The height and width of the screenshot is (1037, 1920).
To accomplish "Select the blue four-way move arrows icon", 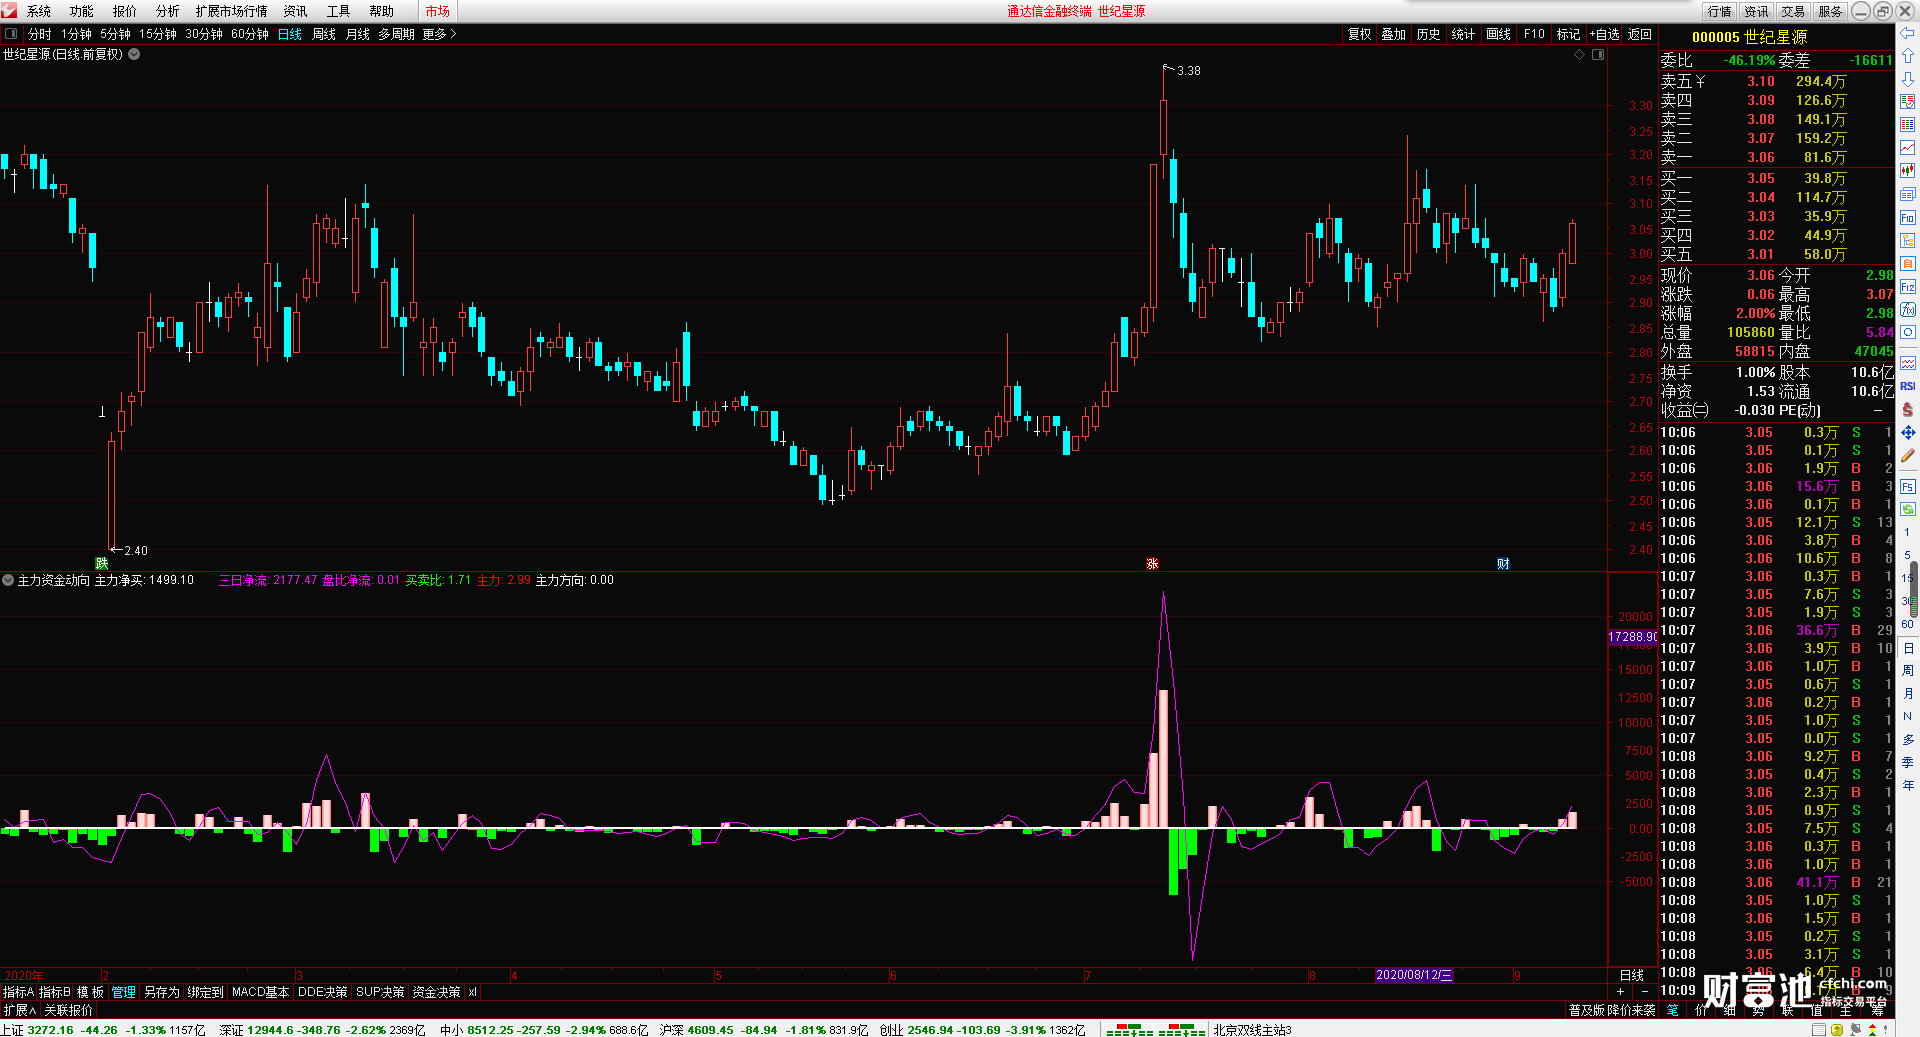I will click(1907, 432).
